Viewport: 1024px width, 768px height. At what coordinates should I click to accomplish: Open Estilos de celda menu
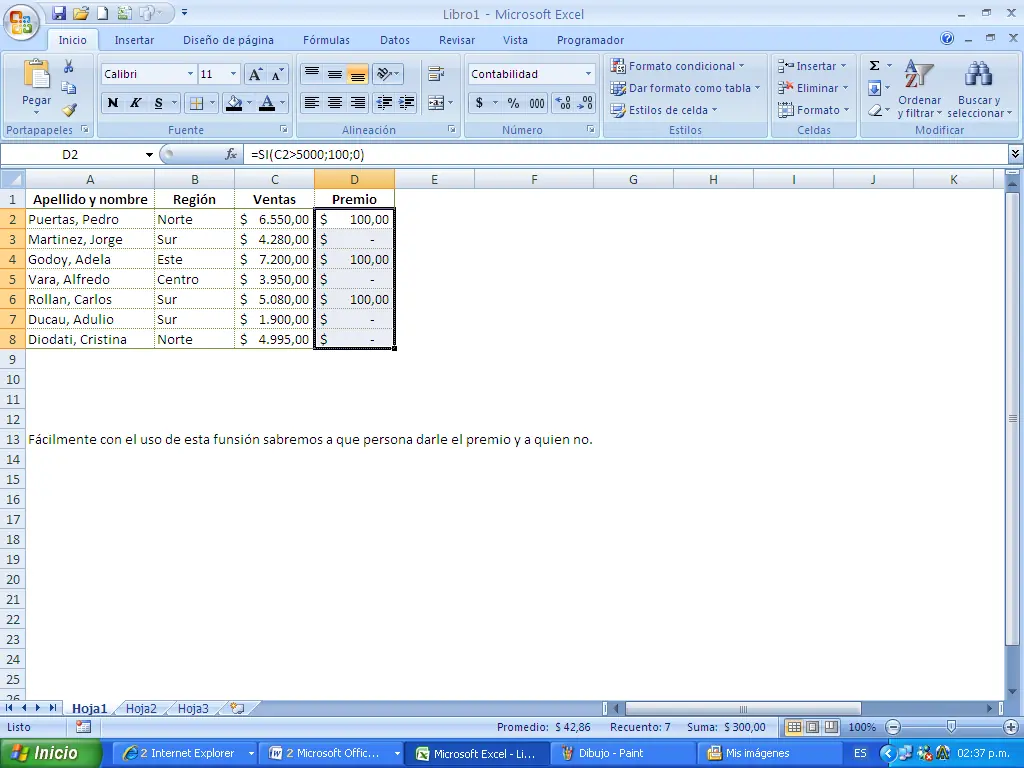(664, 110)
